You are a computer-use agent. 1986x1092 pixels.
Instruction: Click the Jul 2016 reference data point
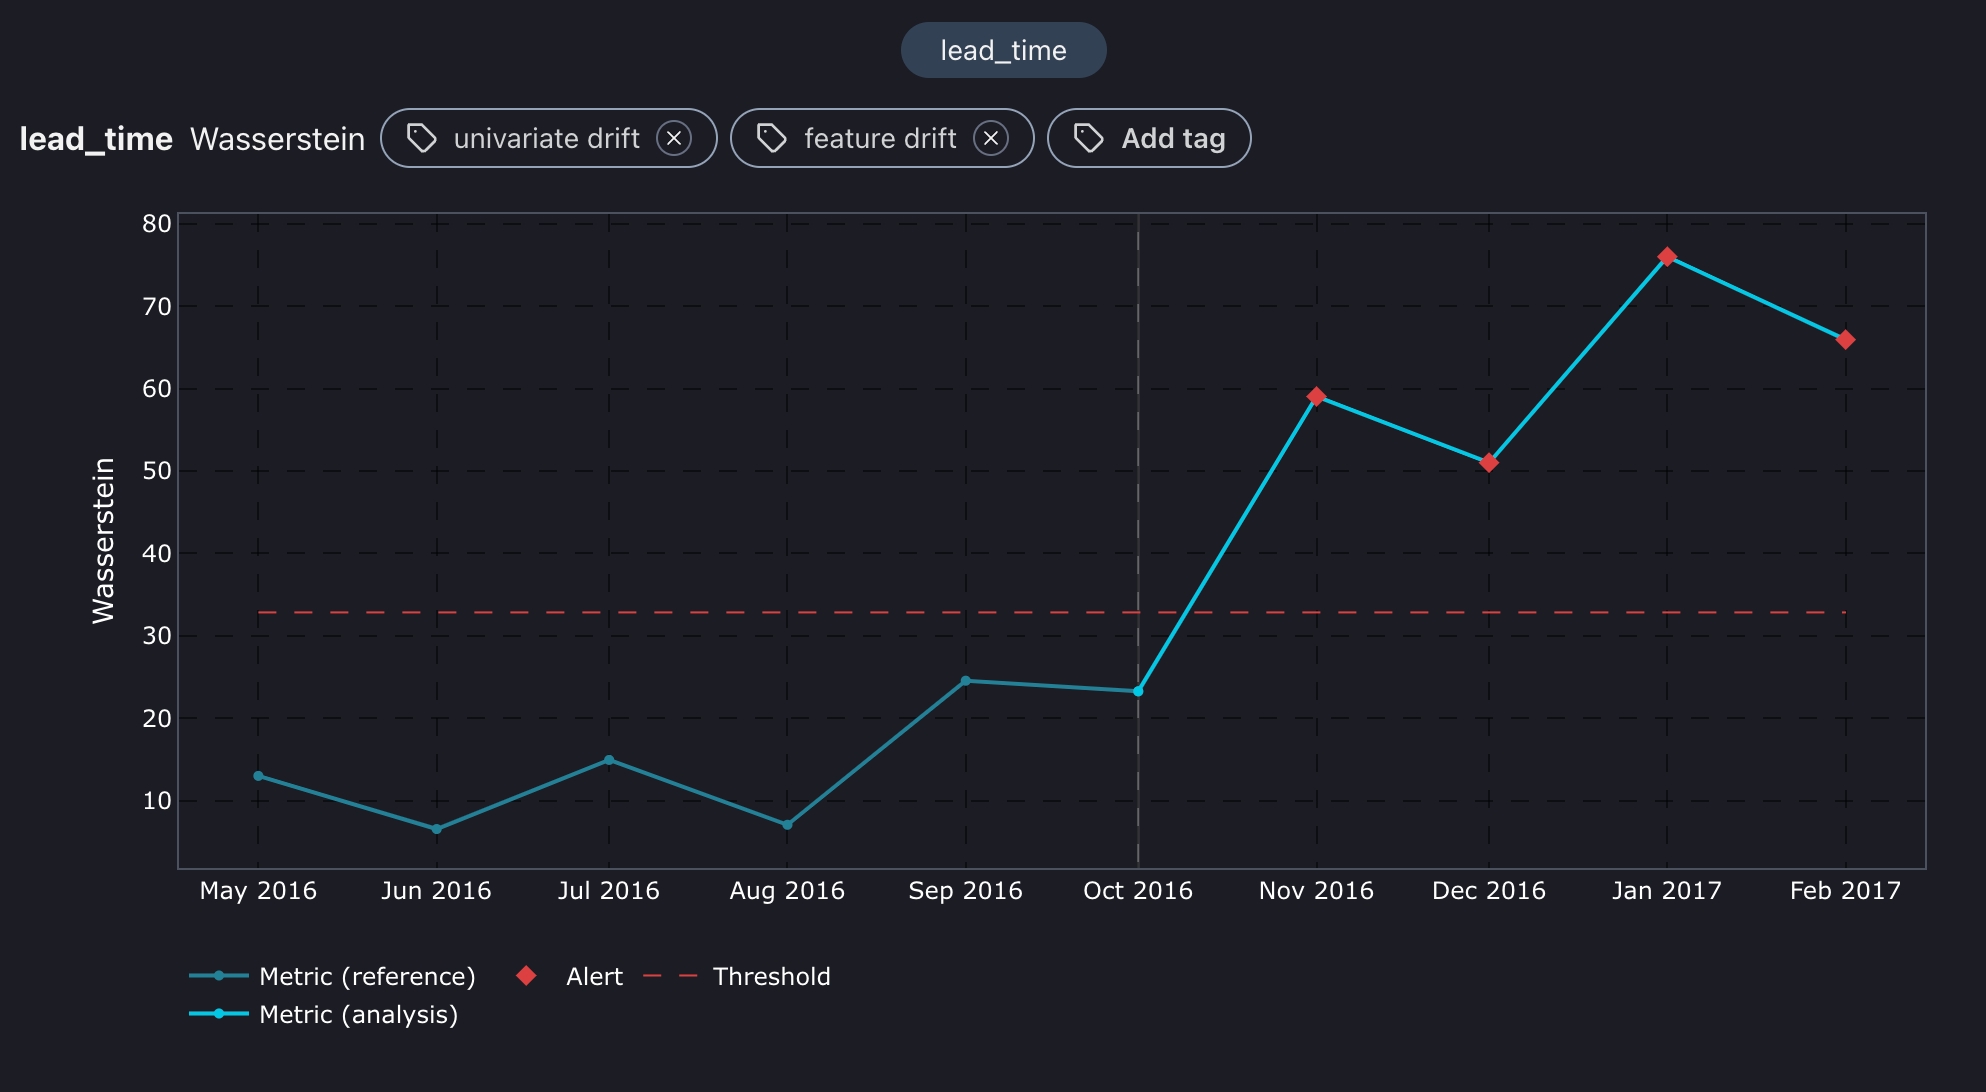(609, 760)
